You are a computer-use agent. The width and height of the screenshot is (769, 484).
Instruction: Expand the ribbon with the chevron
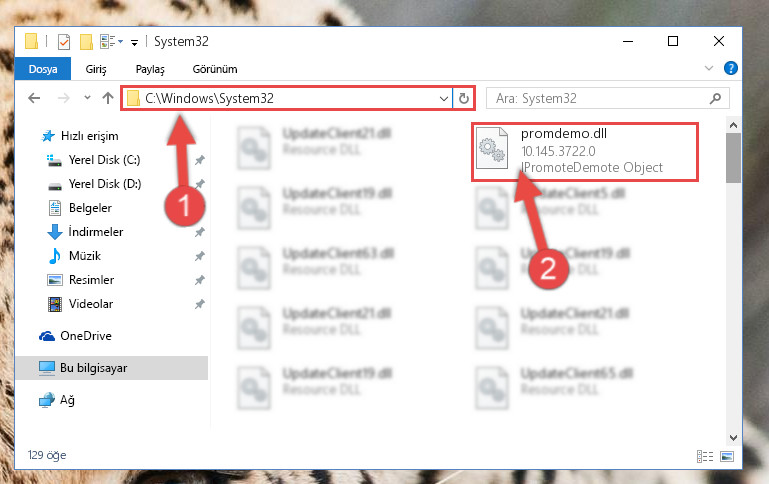[709, 68]
